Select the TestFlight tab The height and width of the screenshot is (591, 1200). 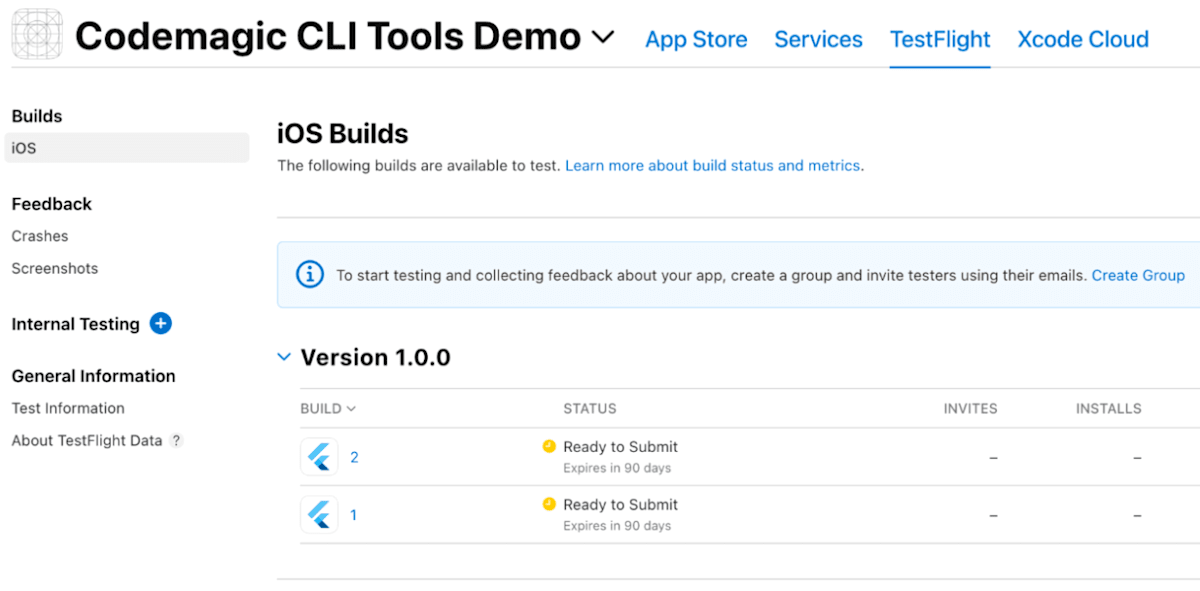point(940,39)
